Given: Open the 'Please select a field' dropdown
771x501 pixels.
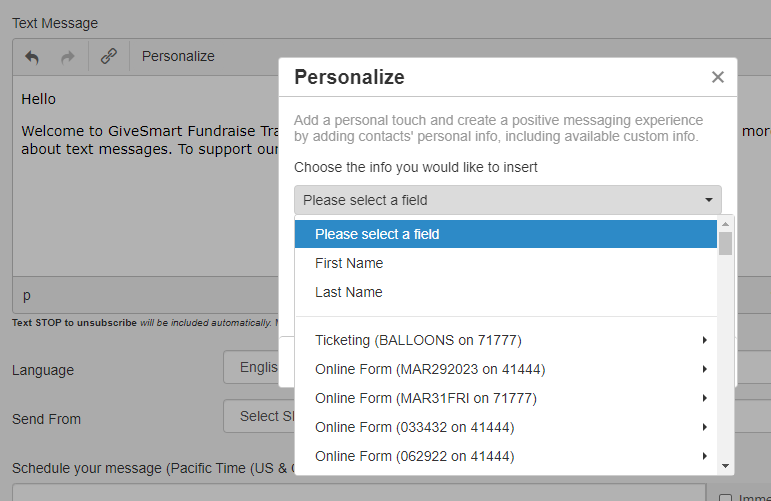Looking at the screenshot, I should click(x=507, y=200).
